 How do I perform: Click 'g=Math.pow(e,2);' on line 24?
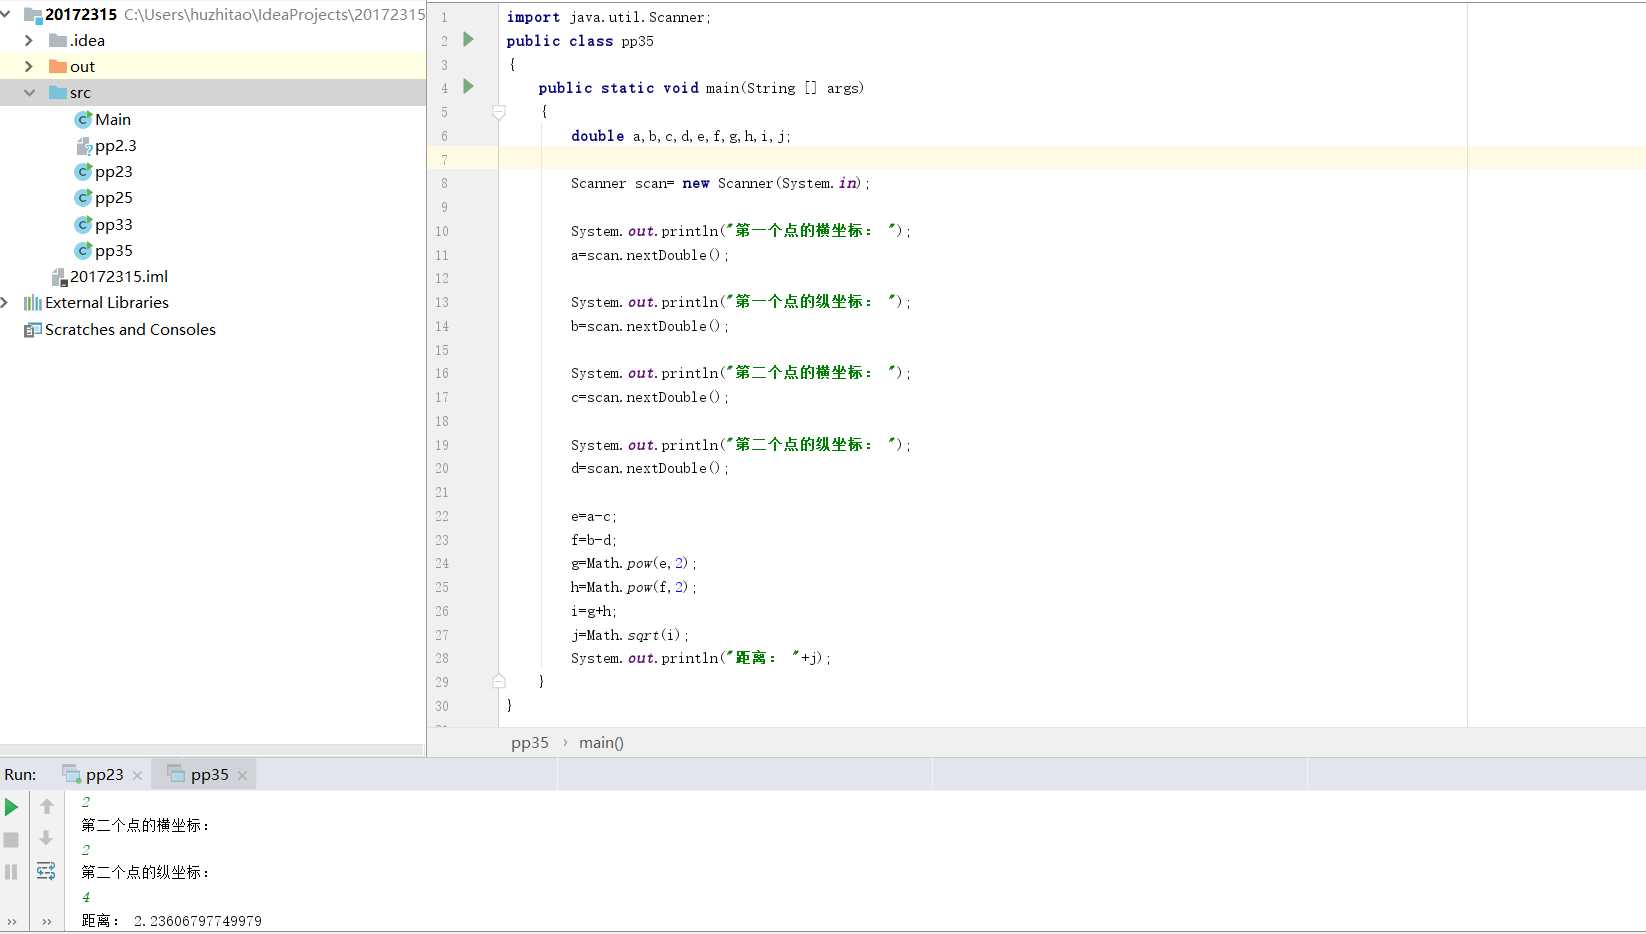pyautogui.click(x=633, y=563)
